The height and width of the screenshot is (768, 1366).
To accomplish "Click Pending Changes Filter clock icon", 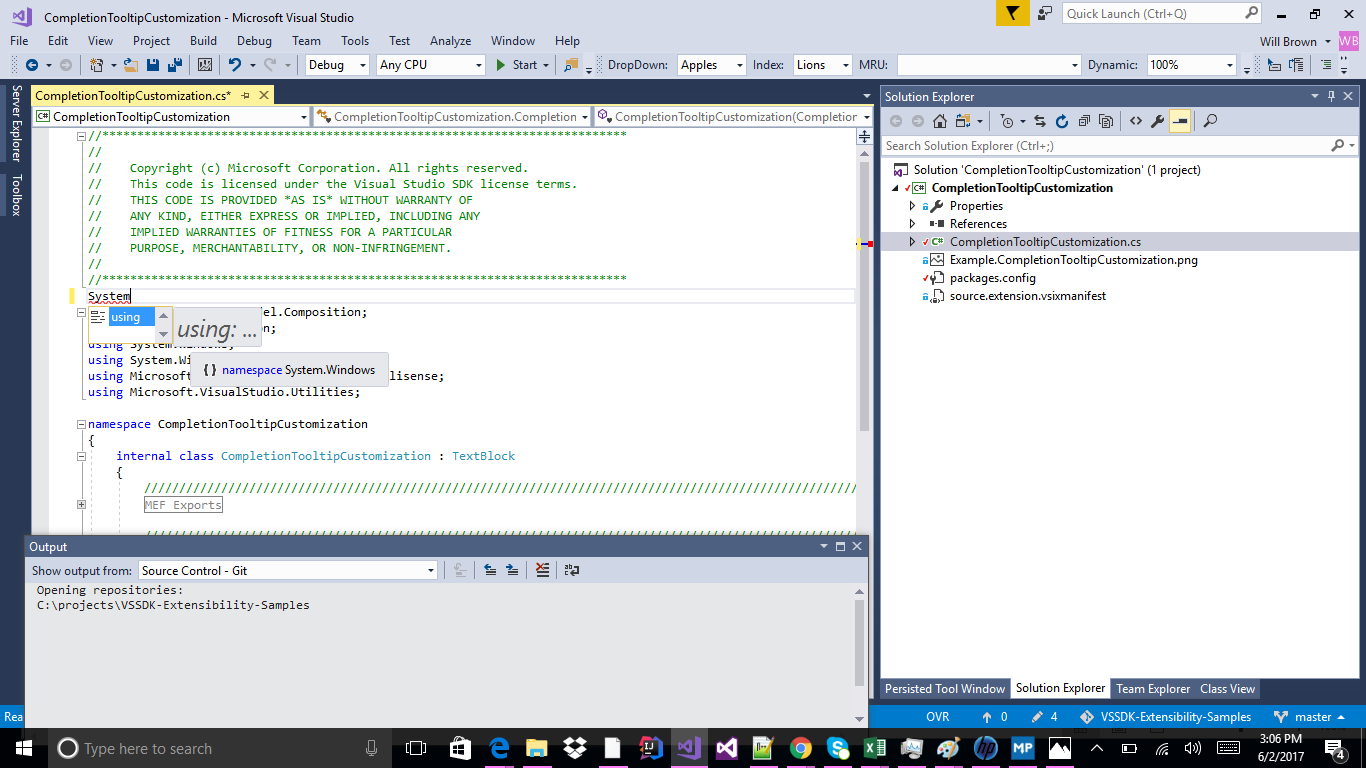I will point(1007,121).
